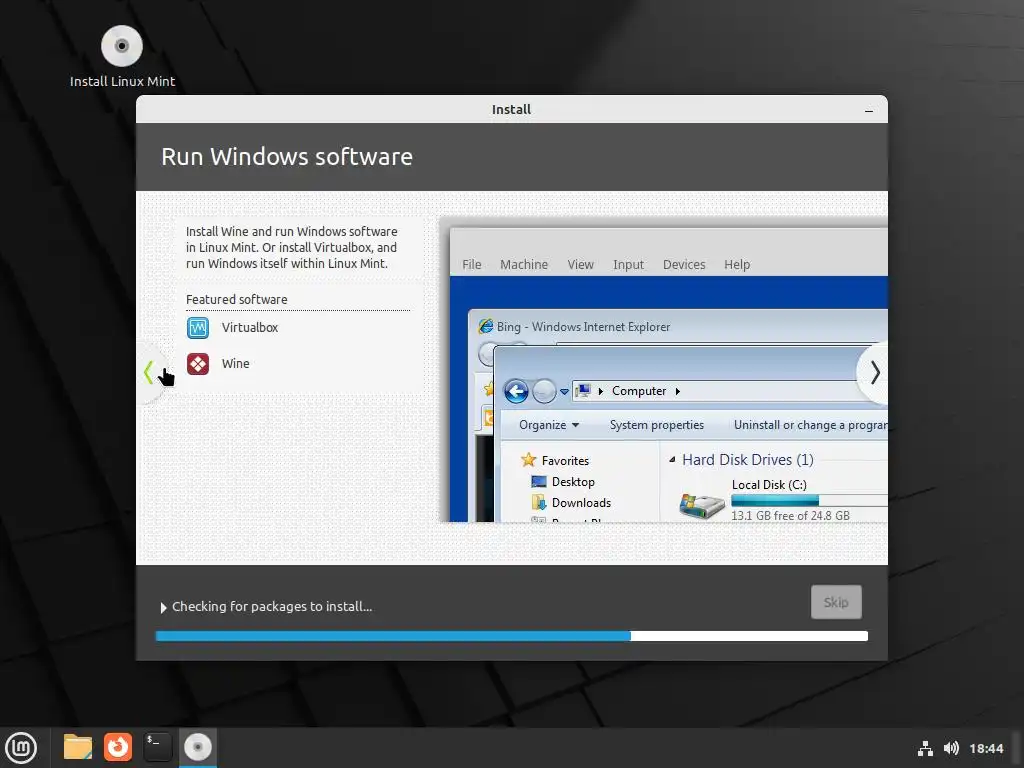1024x768 pixels.
Task: Click the Local Disk (C:) usage bar
Action: tap(809, 500)
